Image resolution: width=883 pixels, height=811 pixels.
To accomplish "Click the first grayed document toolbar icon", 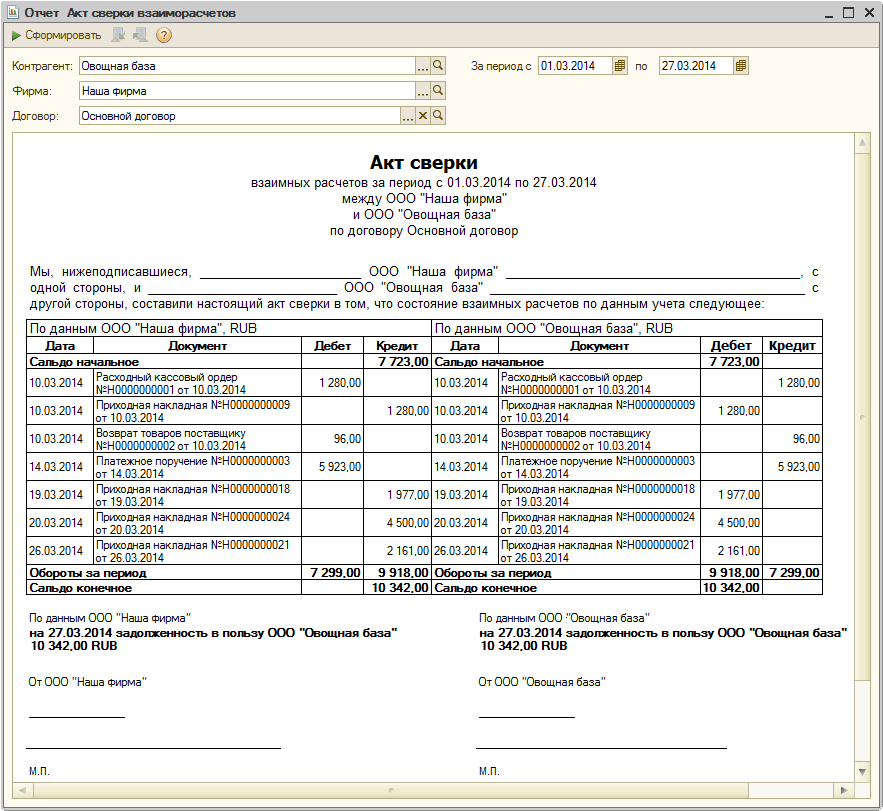I will click(x=118, y=35).
